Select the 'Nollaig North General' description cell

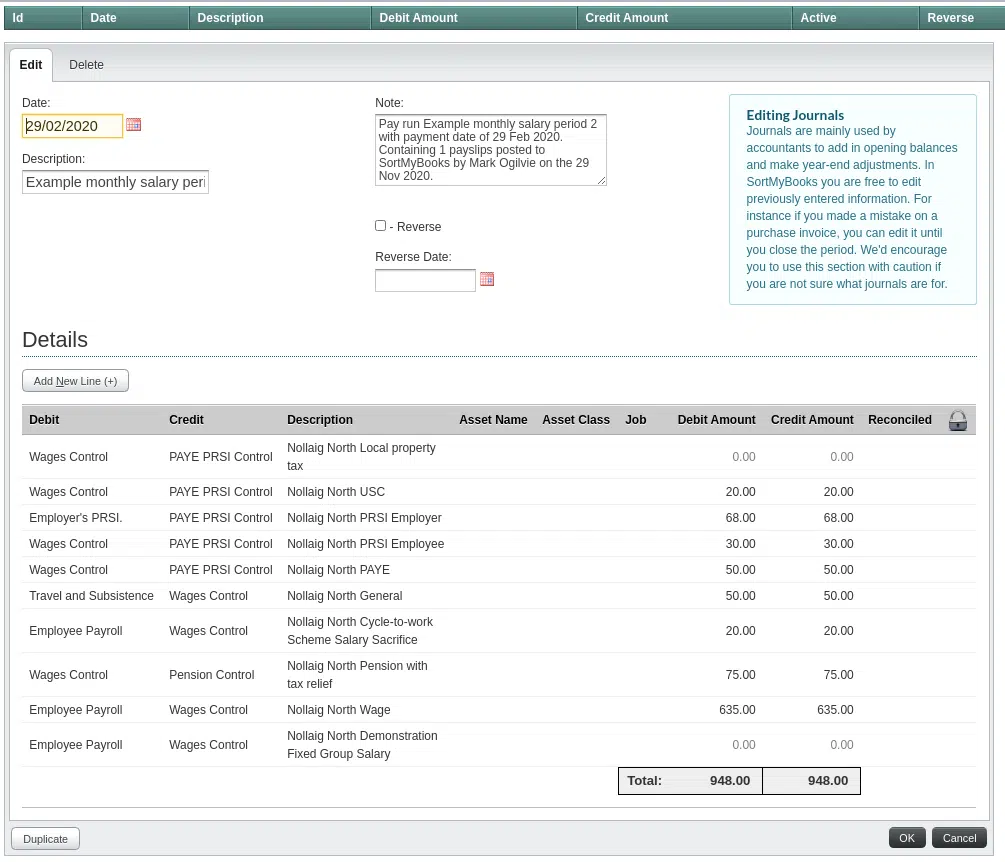(x=345, y=596)
